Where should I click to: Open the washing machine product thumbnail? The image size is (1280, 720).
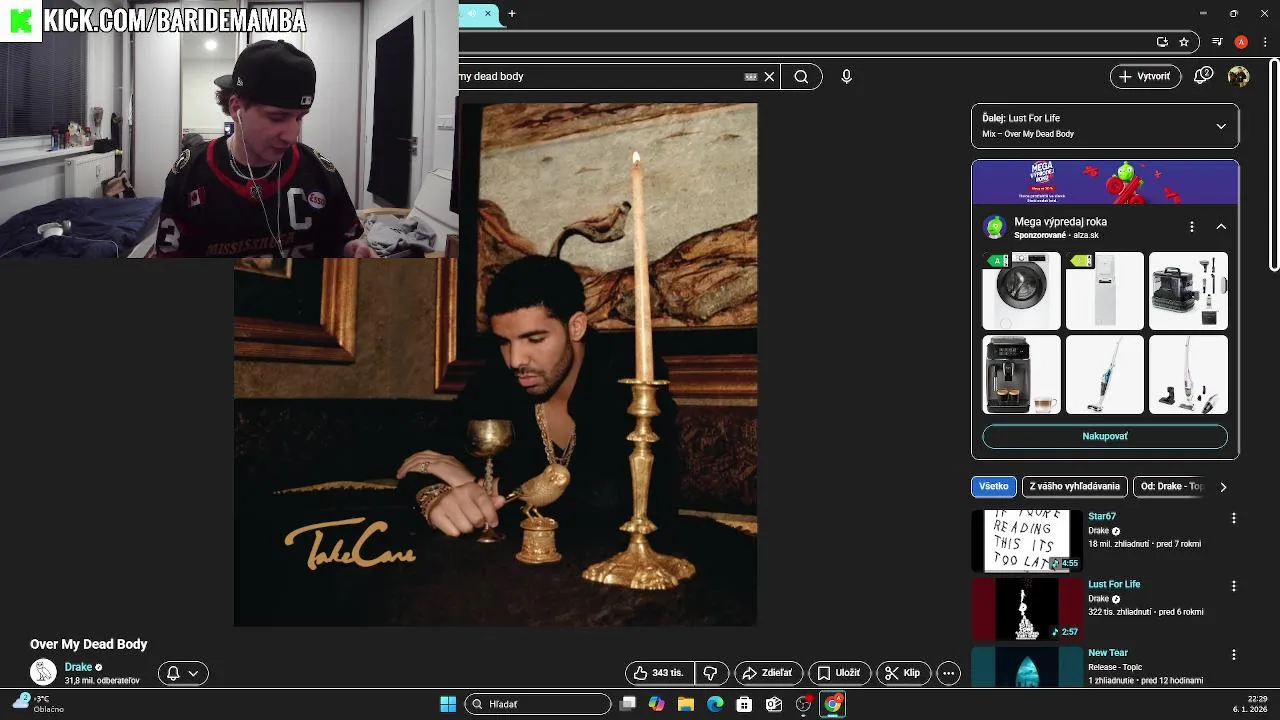pyautogui.click(x=1021, y=291)
